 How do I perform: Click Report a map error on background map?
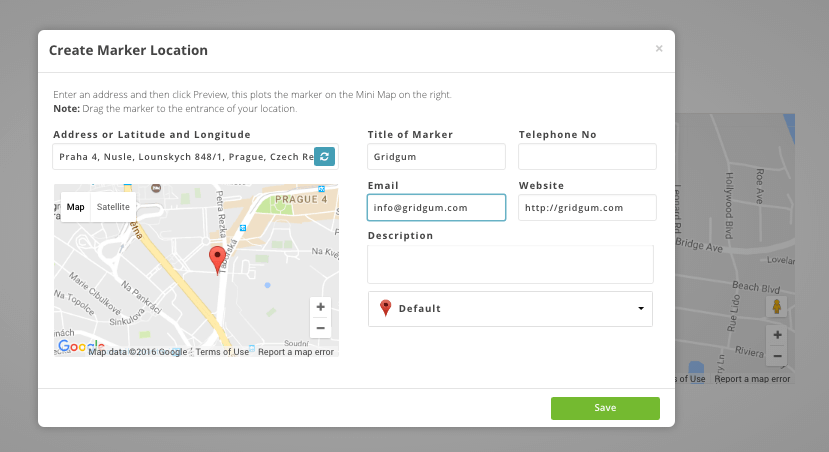pos(752,379)
